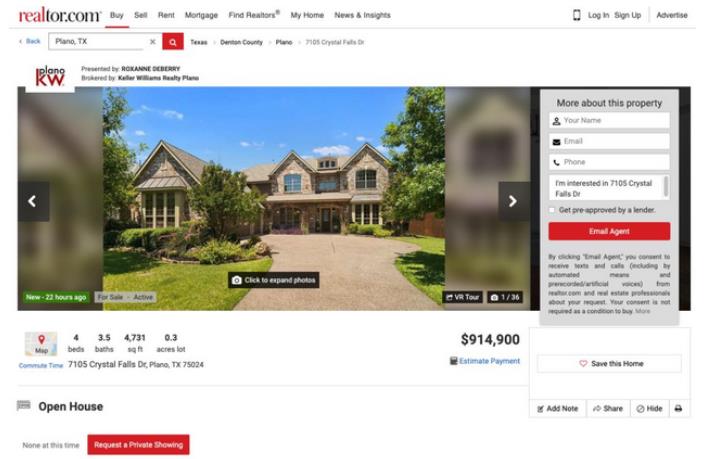Expand Find Realtors navigation item

(254, 15)
